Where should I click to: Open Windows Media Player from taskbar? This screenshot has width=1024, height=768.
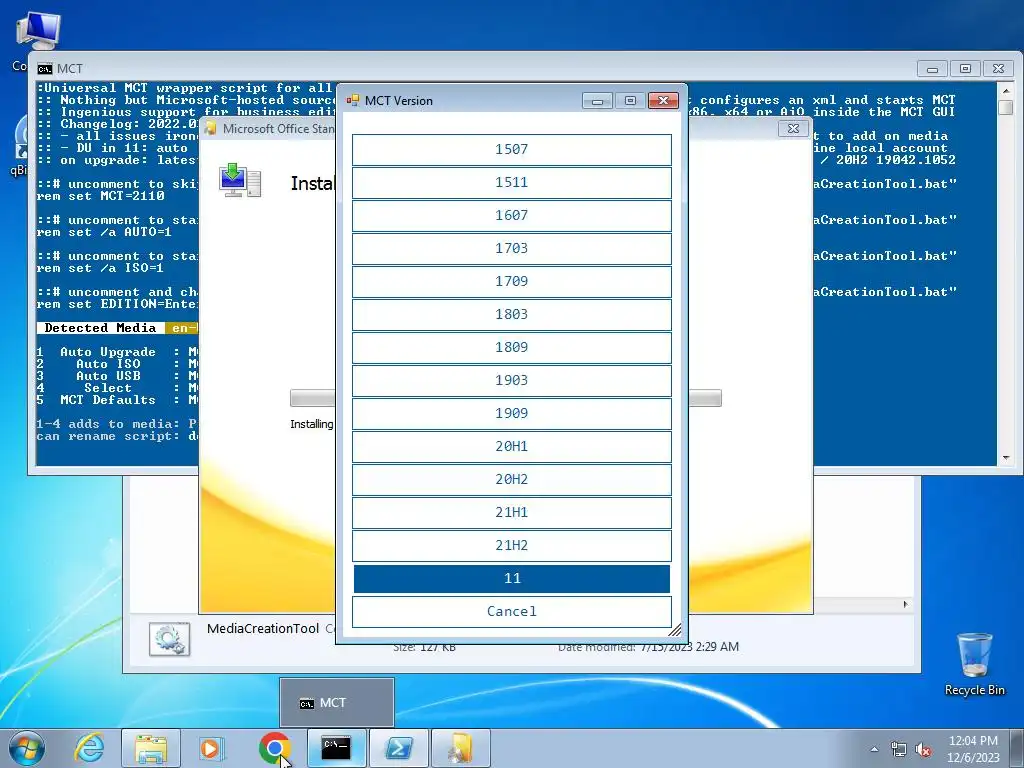212,748
